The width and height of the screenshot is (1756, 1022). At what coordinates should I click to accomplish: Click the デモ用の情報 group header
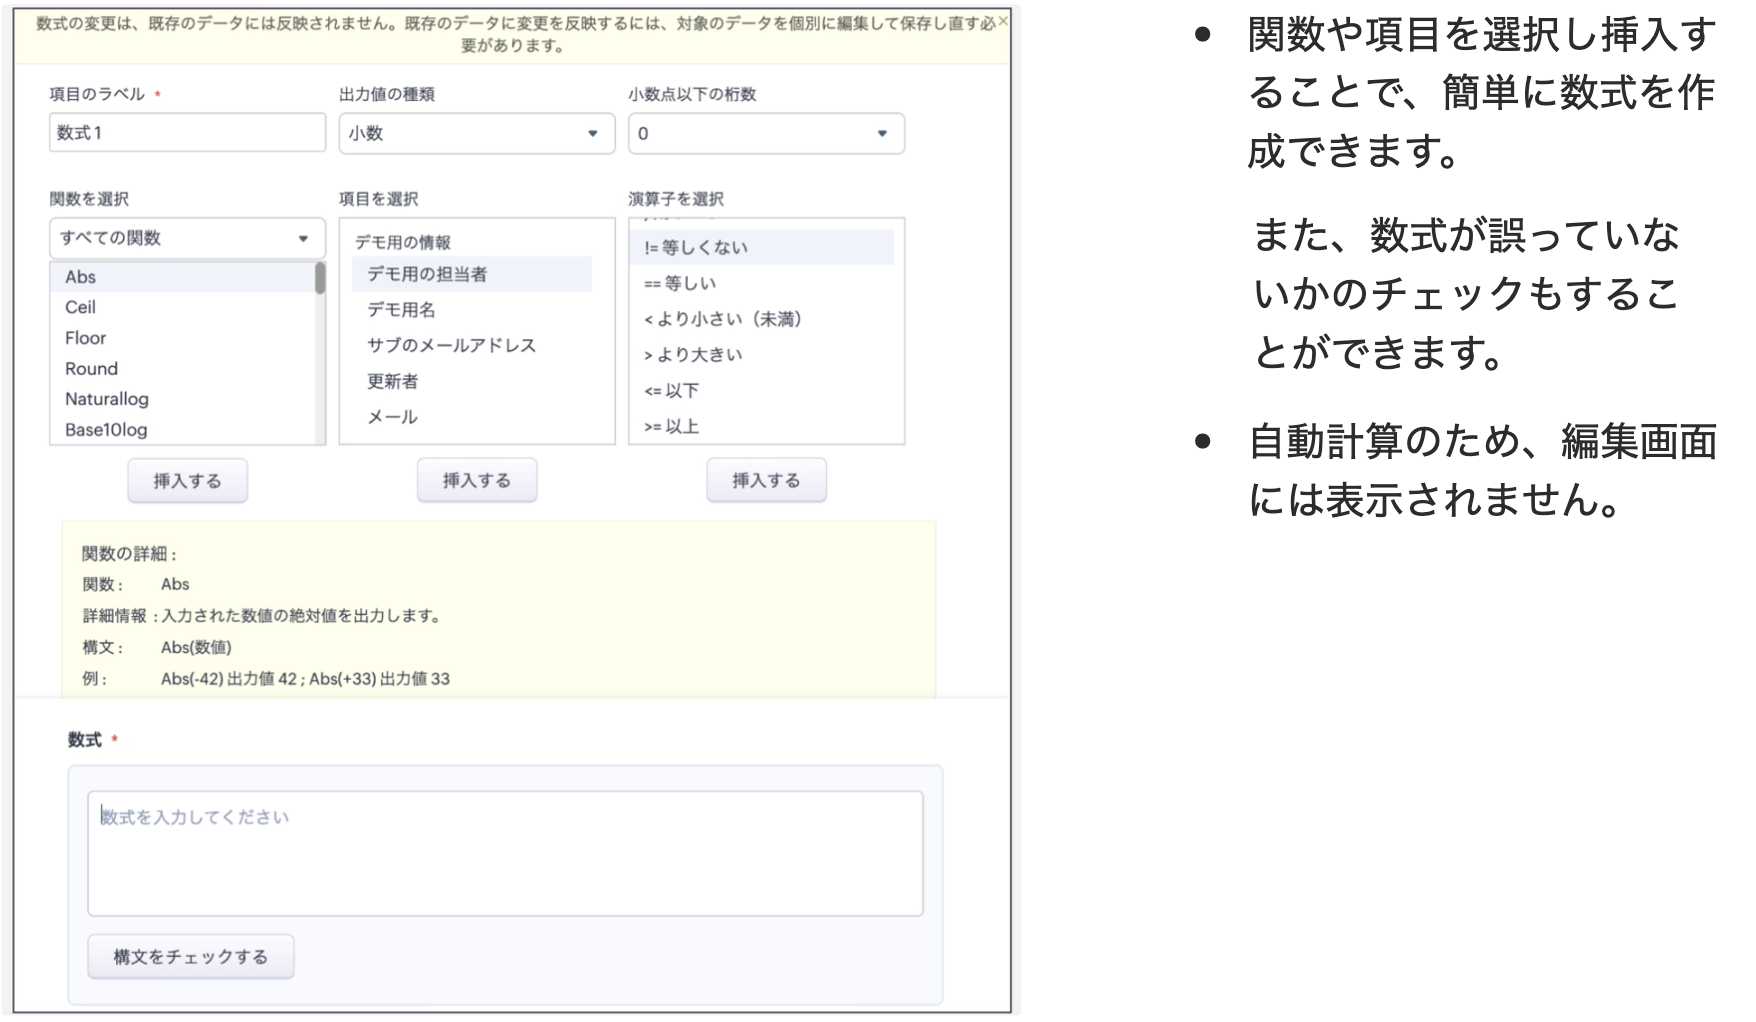point(403,242)
